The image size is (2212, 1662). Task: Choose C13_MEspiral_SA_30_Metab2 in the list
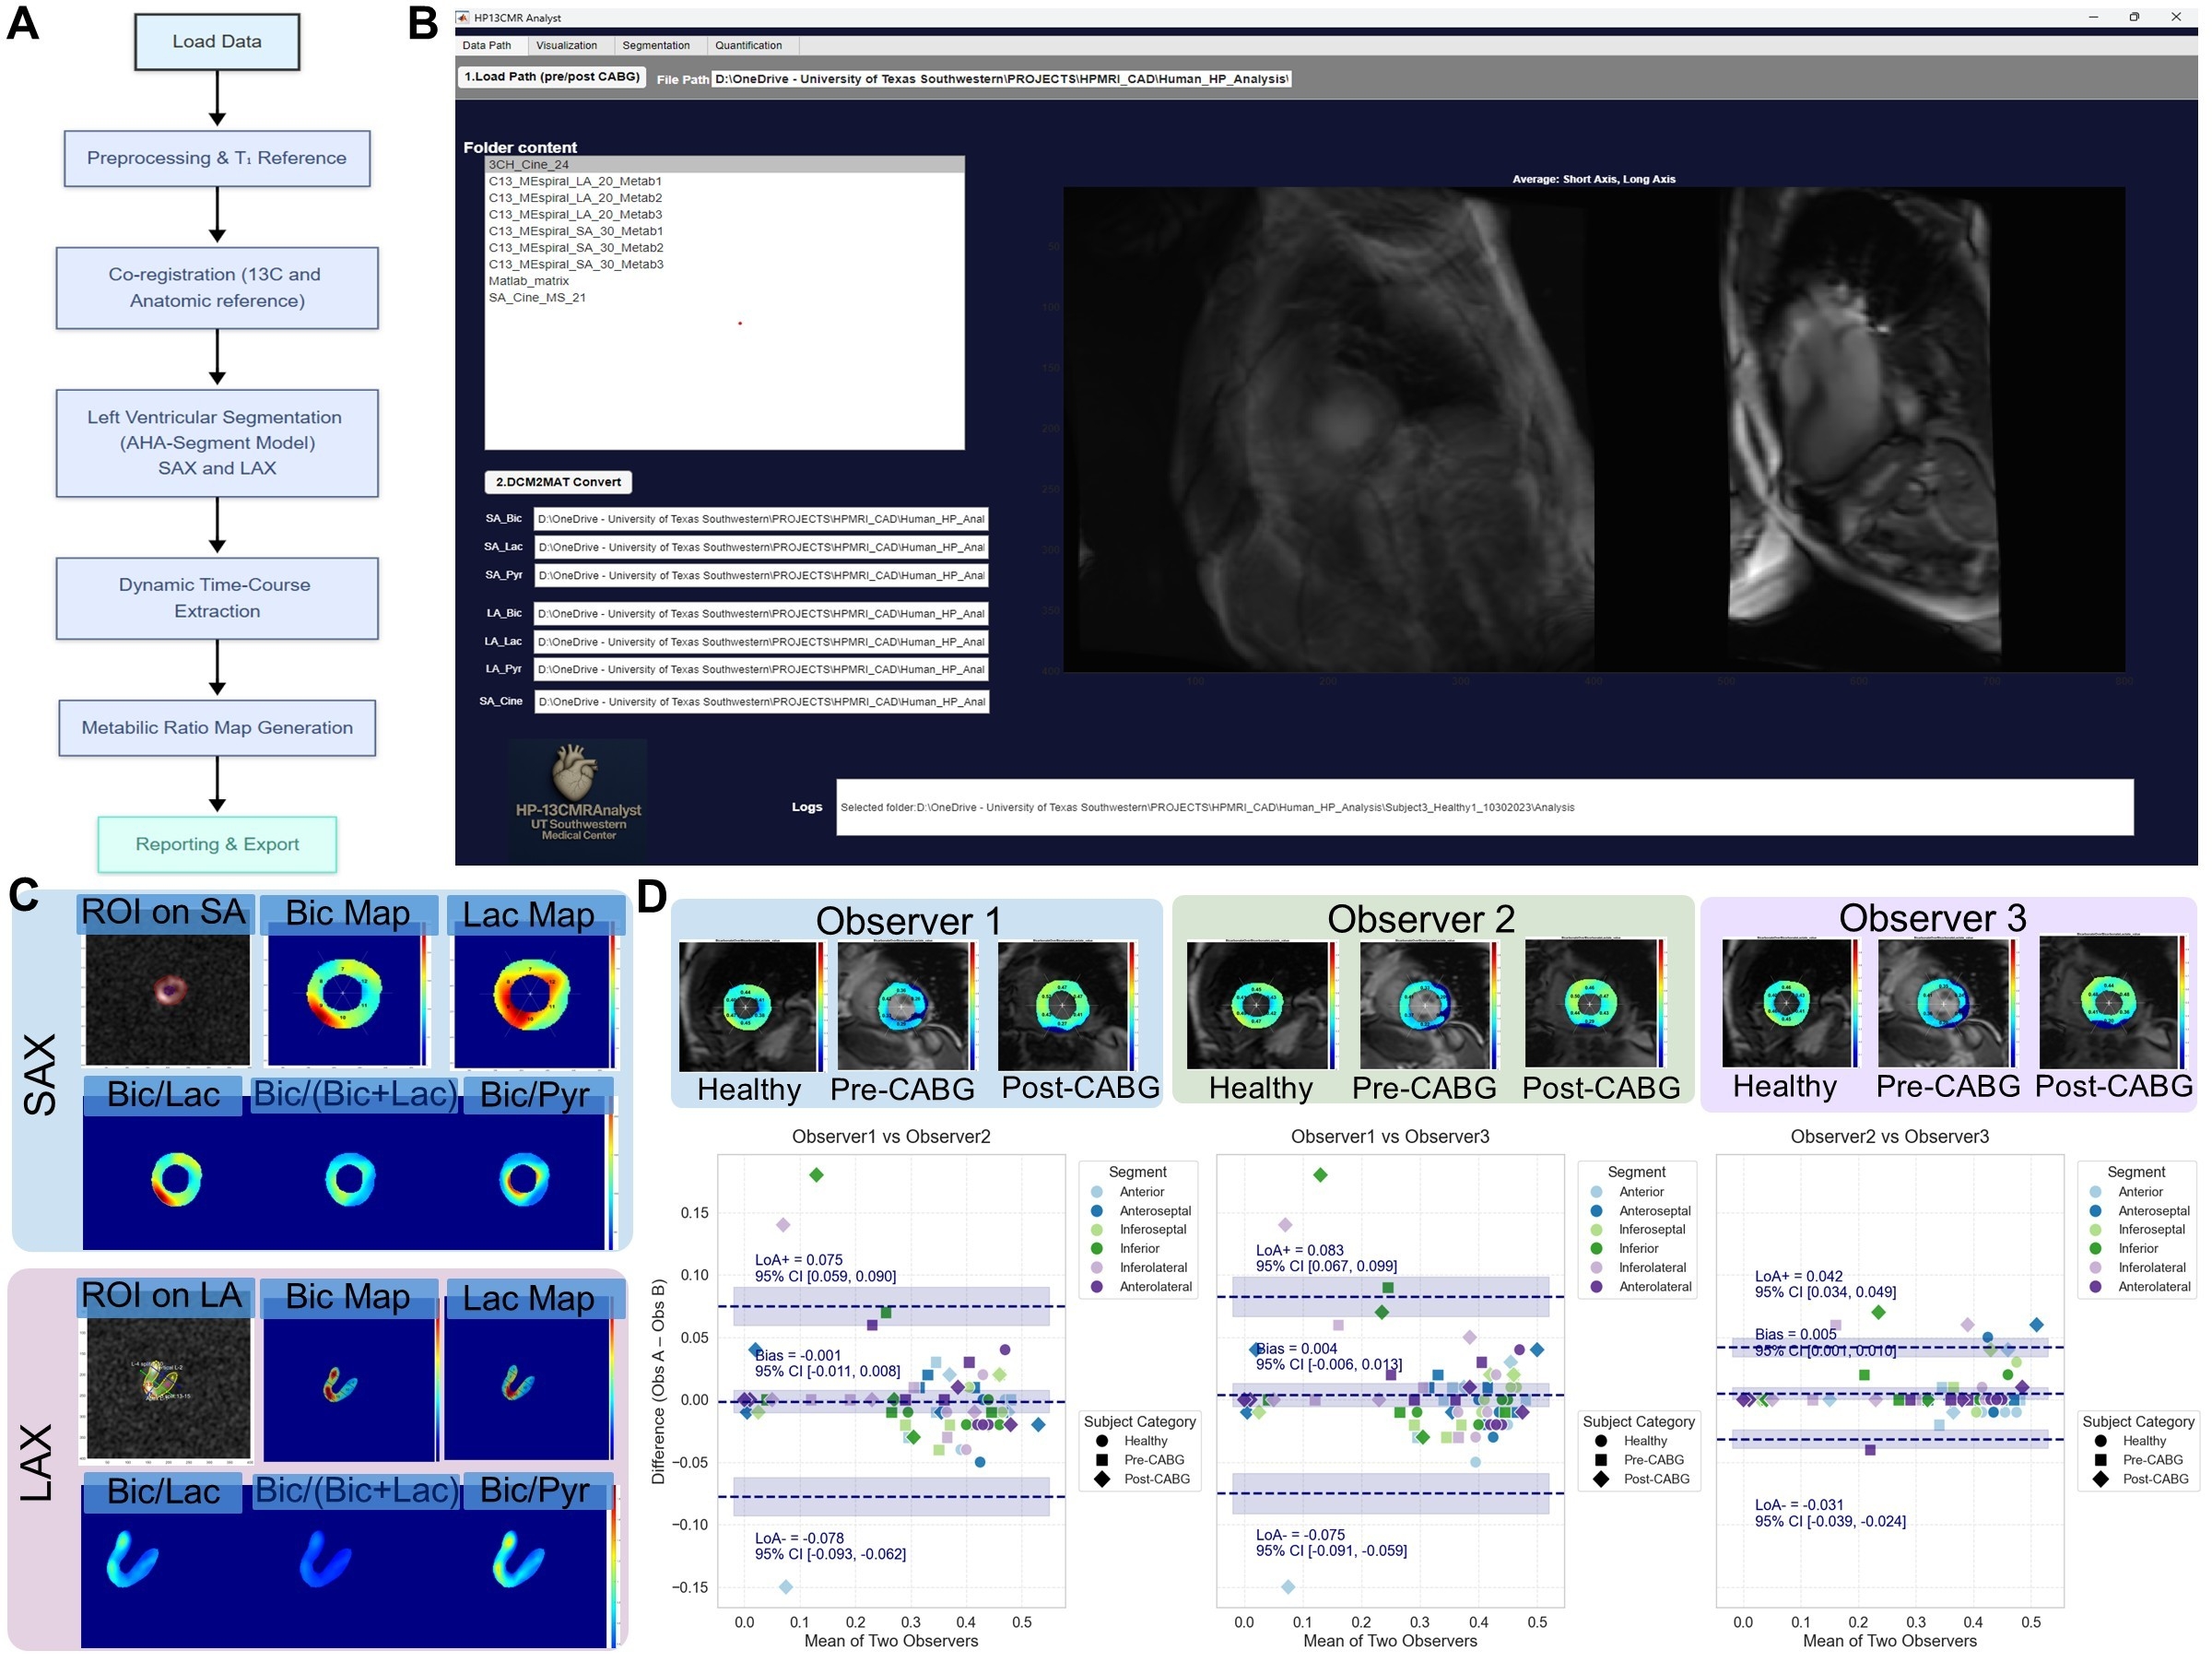pyautogui.click(x=575, y=248)
